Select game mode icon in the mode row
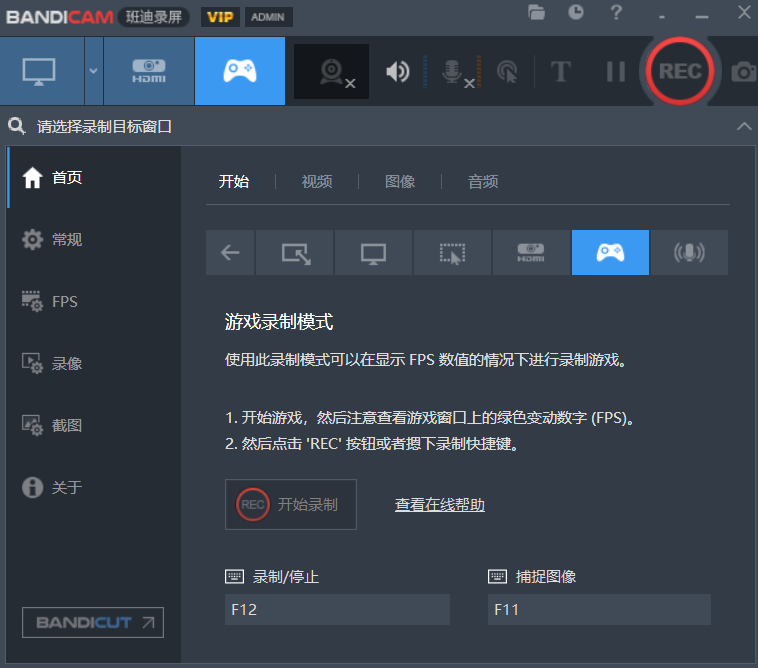Viewport: 758px width, 668px height. 610,252
